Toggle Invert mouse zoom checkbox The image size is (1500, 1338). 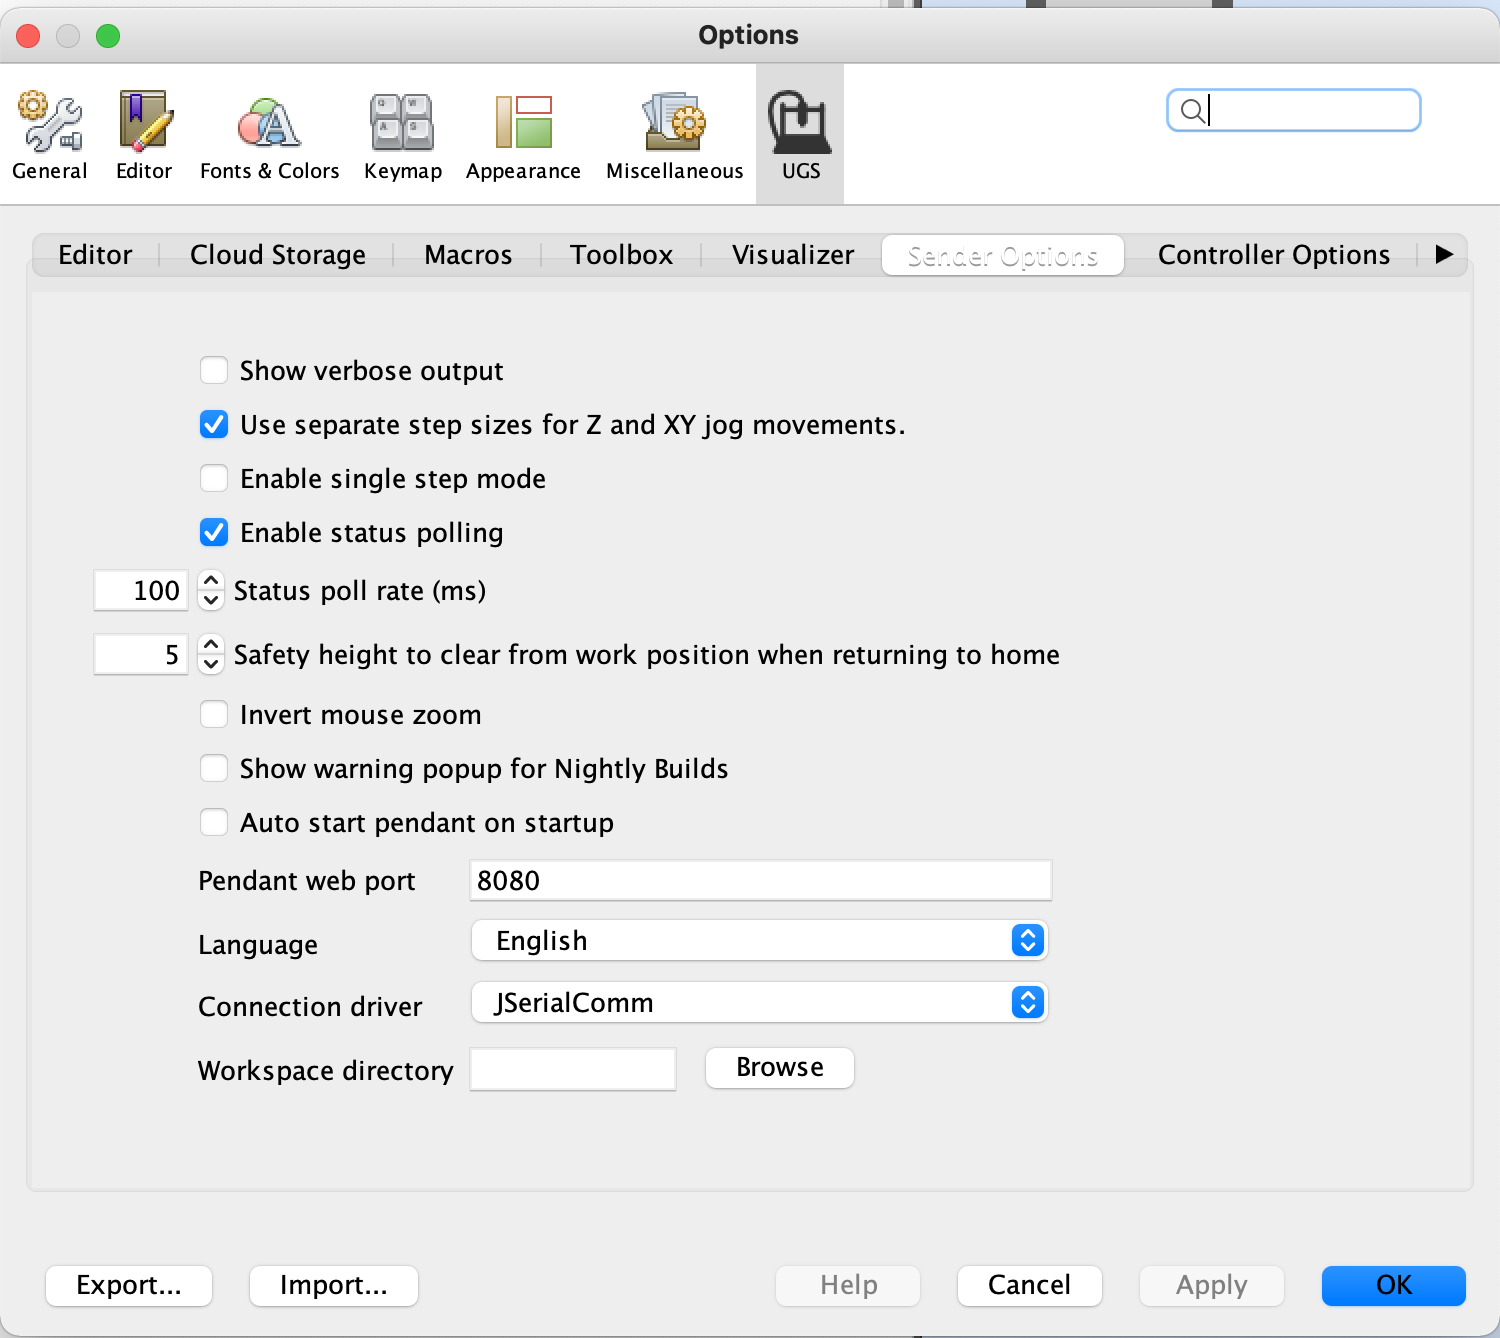click(214, 715)
